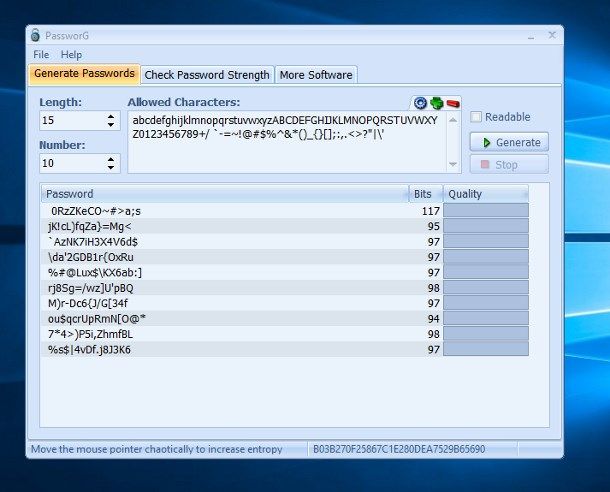Switch to Check Password Strength tab
The width and height of the screenshot is (610, 492).
[207, 75]
